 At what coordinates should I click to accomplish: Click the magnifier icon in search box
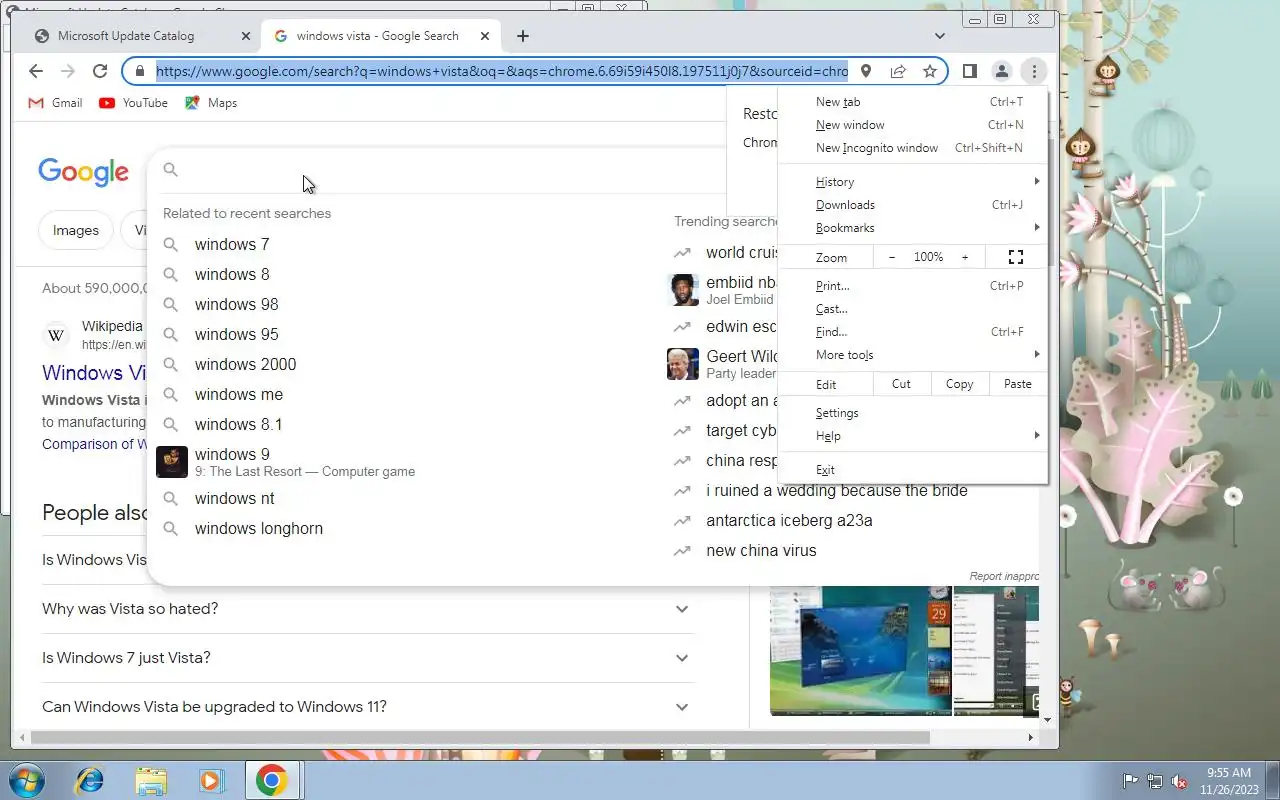(x=171, y=169)
